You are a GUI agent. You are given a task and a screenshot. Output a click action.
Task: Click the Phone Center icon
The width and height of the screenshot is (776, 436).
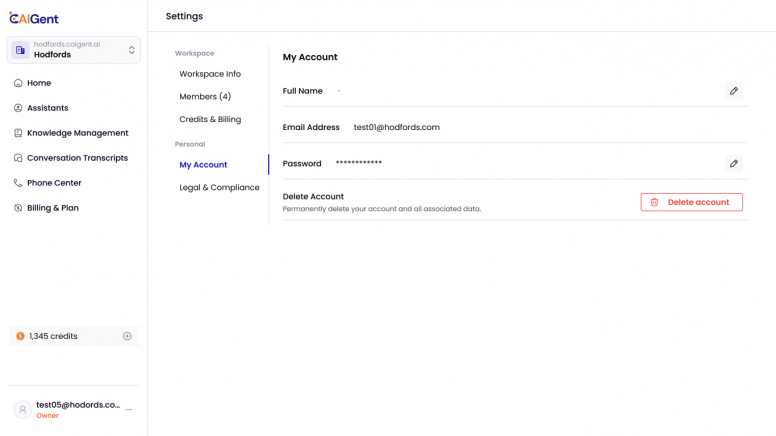18,183
